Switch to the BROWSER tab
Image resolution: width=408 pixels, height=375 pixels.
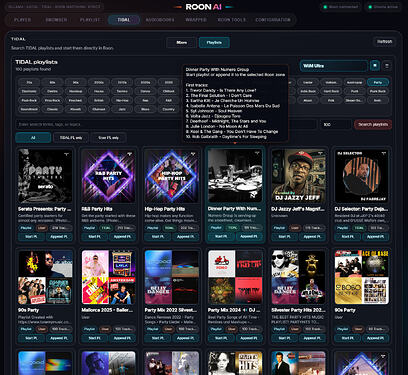point(56,20)
